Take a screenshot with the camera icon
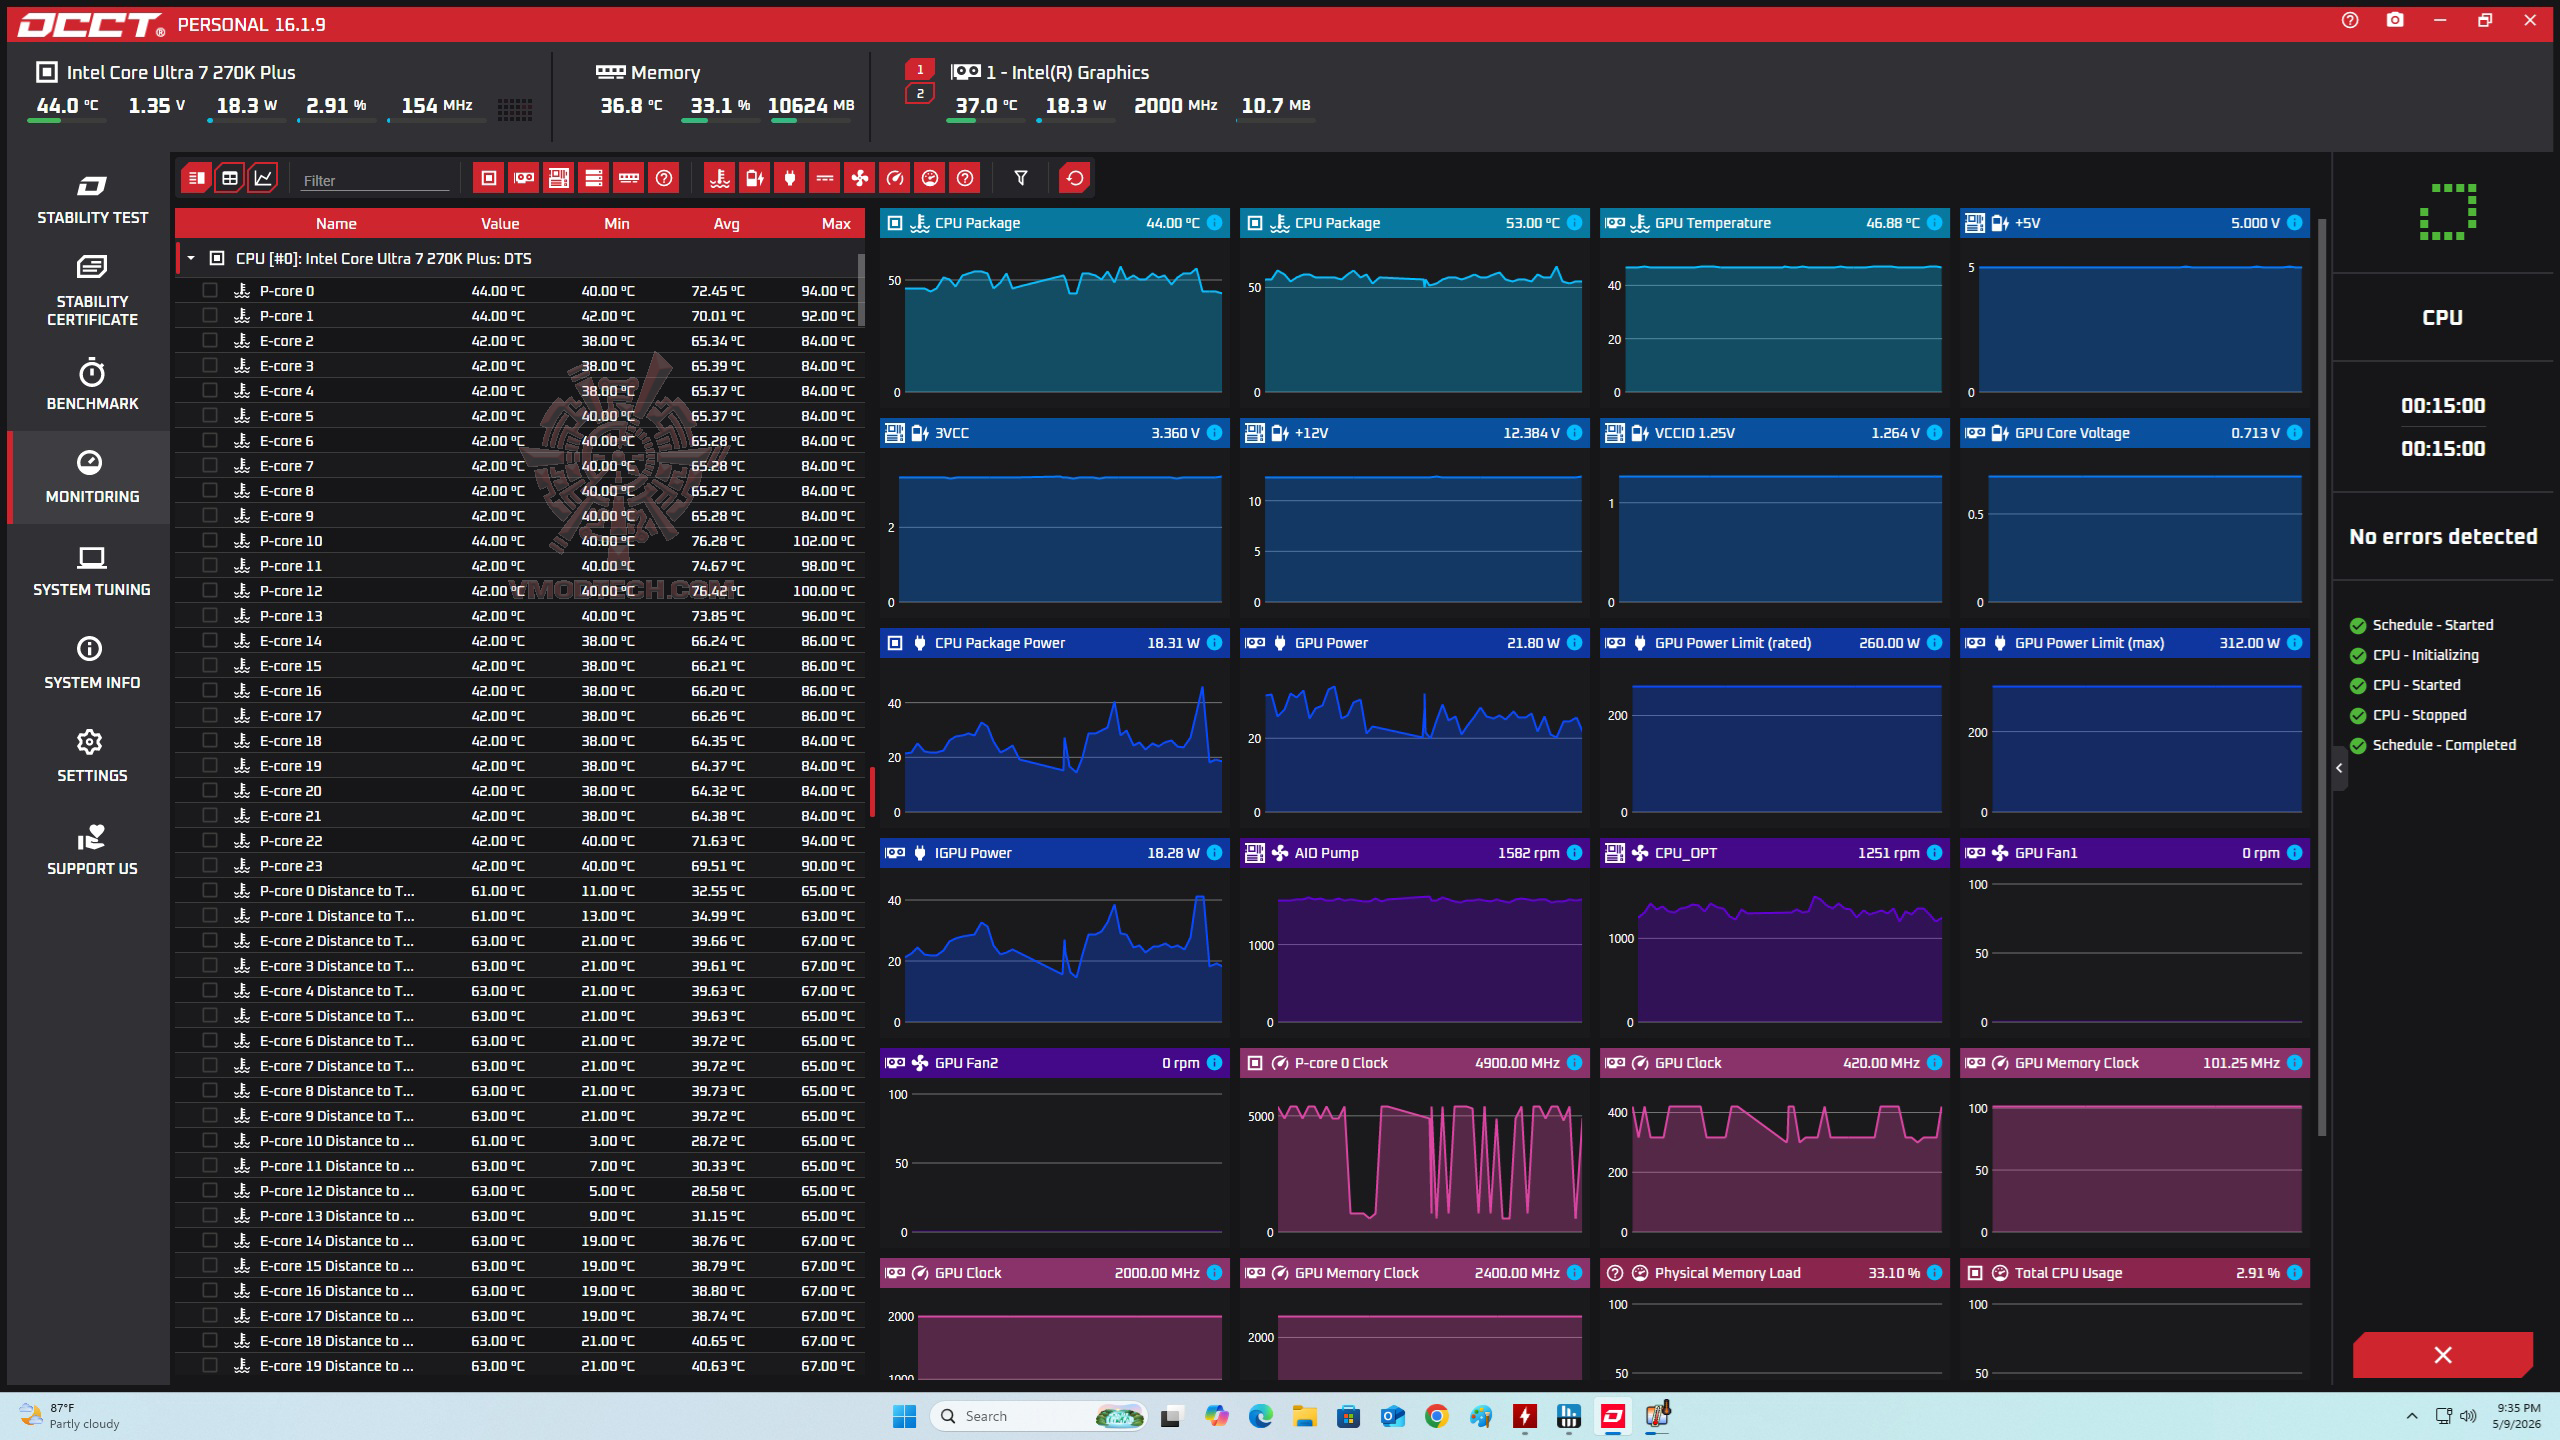 (2395, 20)
